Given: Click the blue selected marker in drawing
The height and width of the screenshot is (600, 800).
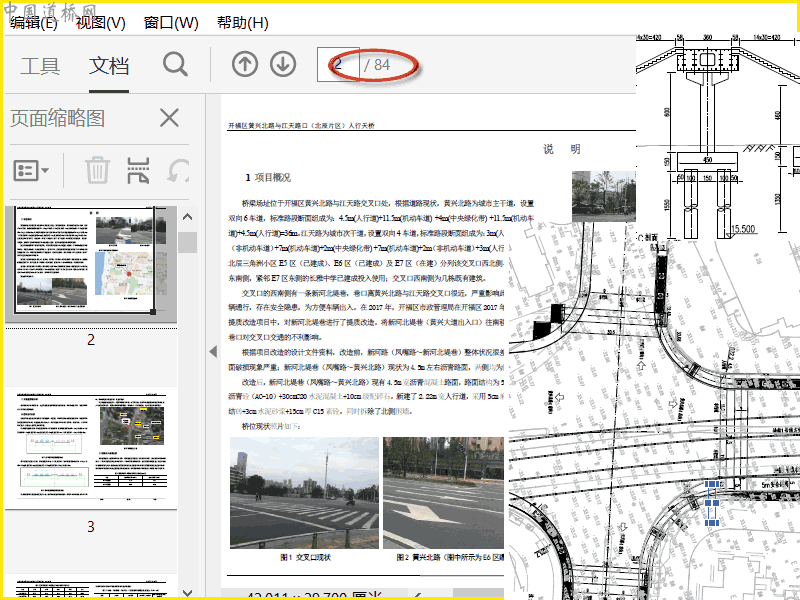Looking at the screenshot, I should click(x=712, y=503).
